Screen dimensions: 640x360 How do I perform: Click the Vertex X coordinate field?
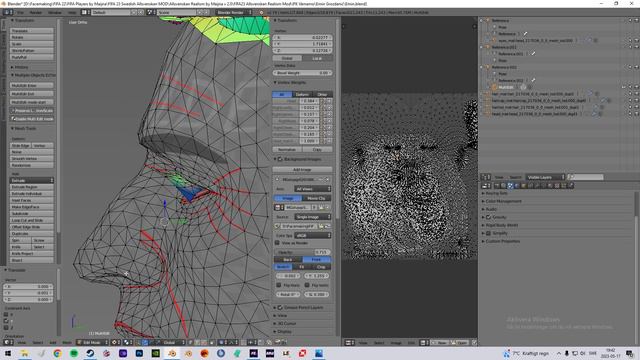[302, 38]
